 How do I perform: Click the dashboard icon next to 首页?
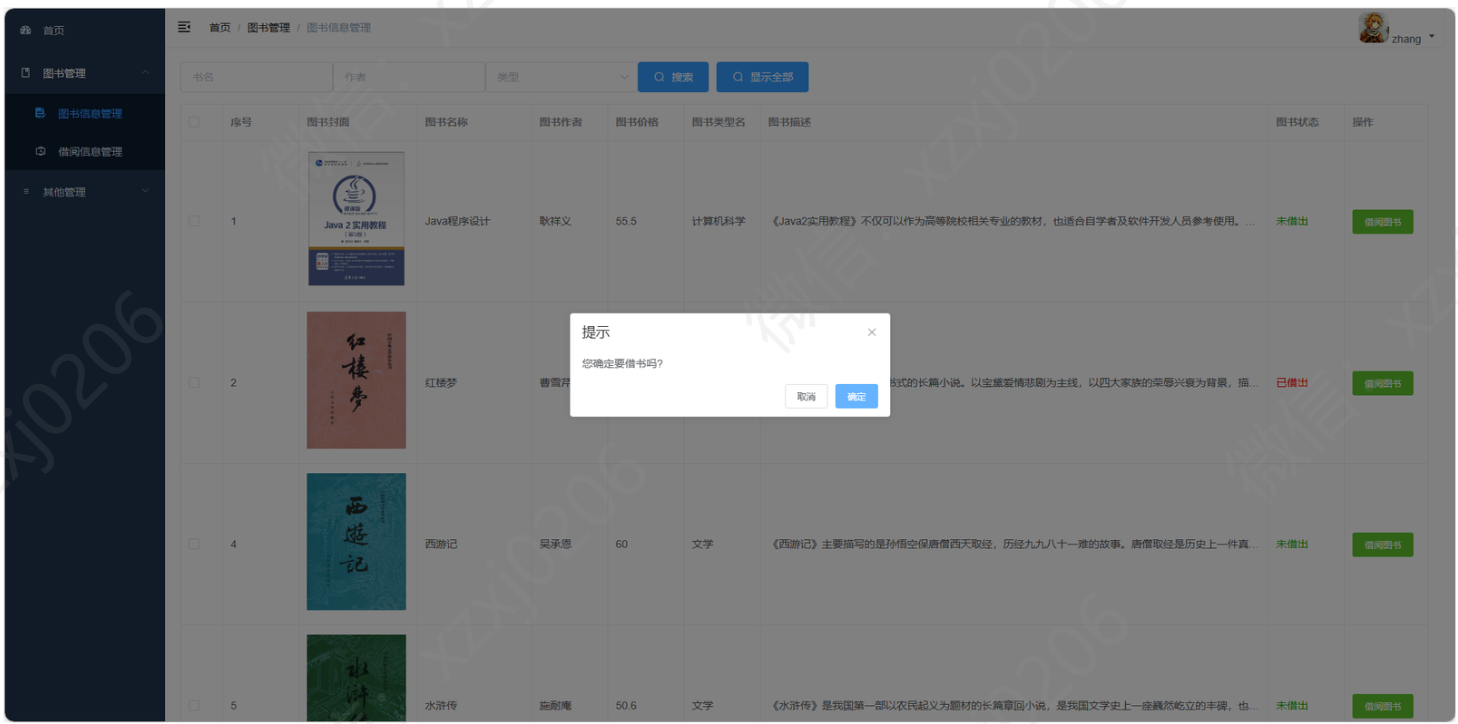(26, 31)
